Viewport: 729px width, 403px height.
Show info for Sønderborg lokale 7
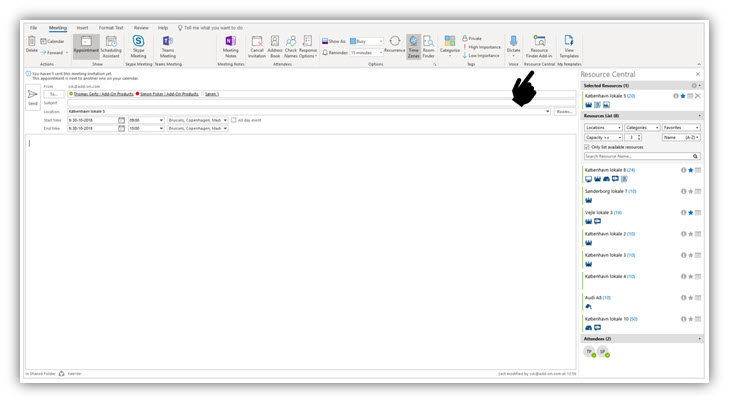[683, 192]
